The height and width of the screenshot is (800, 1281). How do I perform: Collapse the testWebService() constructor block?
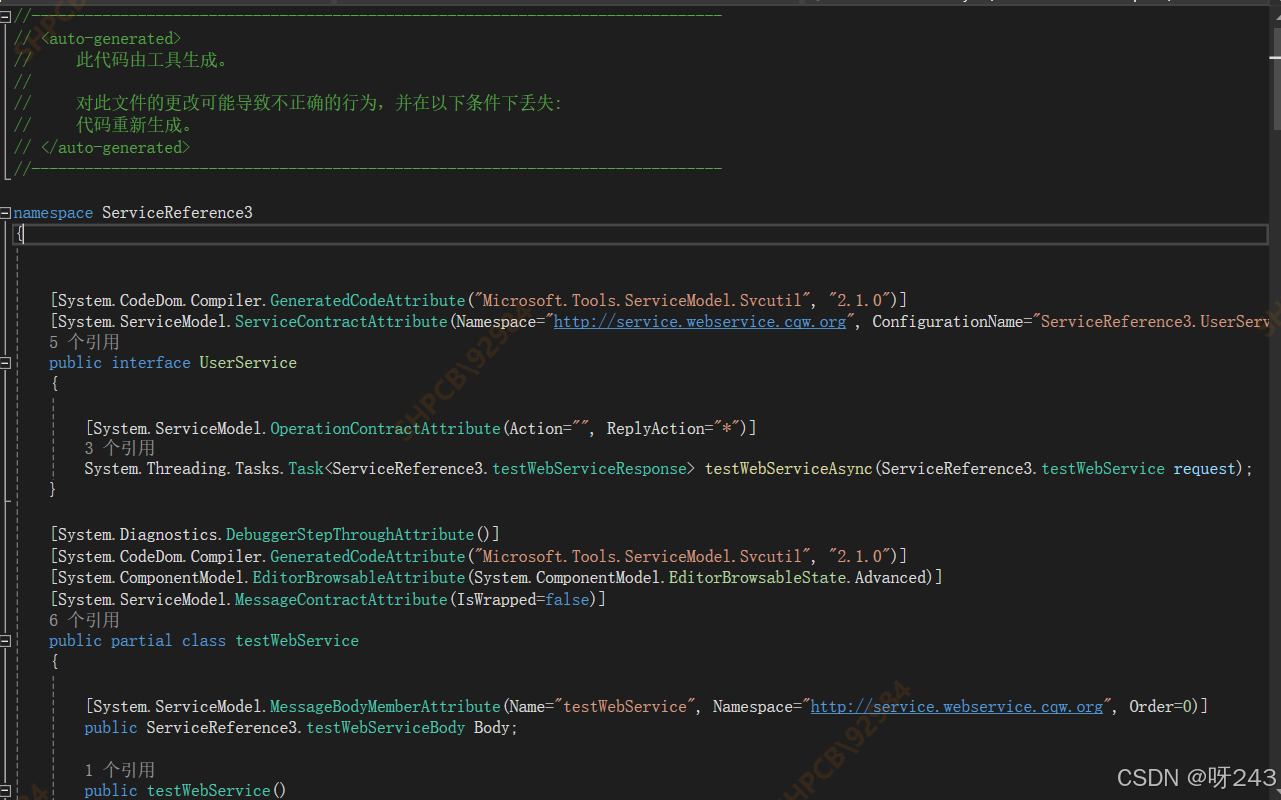point(6,791)
